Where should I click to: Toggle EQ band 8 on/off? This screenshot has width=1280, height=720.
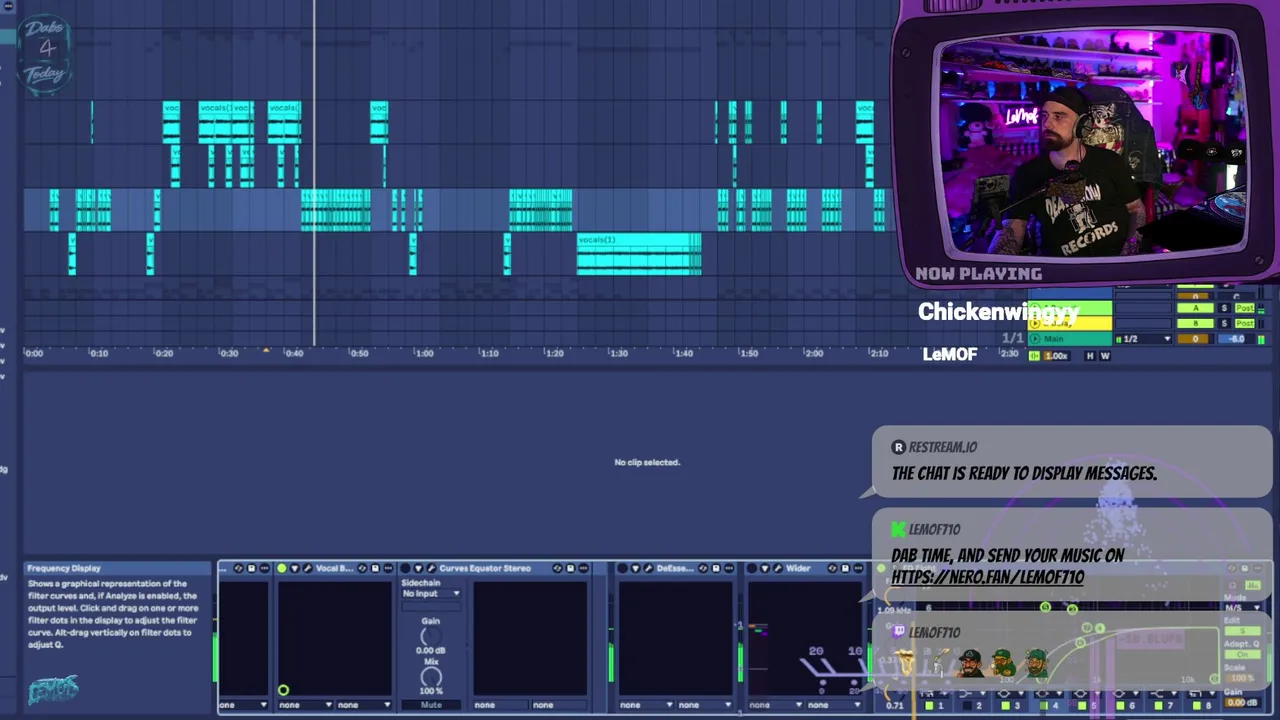1196,706
